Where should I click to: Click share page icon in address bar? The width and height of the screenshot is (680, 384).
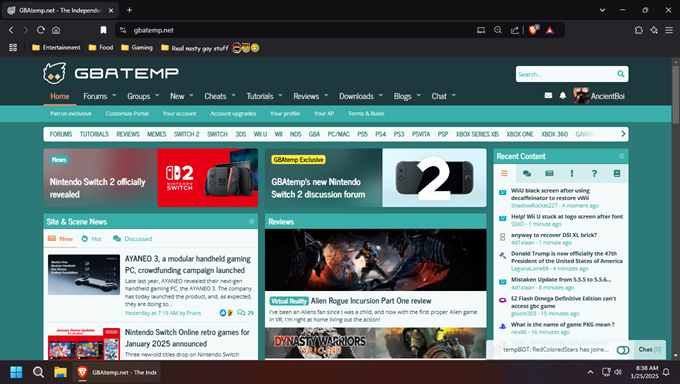(x=515, y=30)
